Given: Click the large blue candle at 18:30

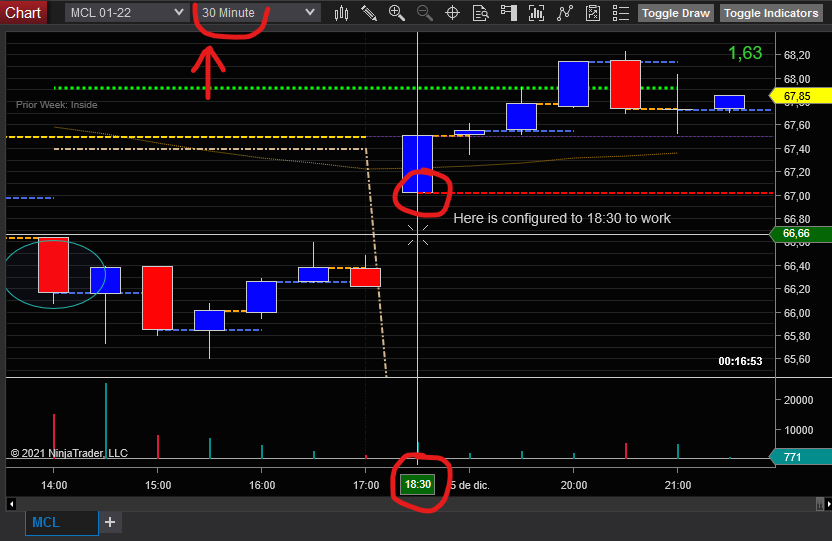Looking at the screenshot, I should [418, 164].
